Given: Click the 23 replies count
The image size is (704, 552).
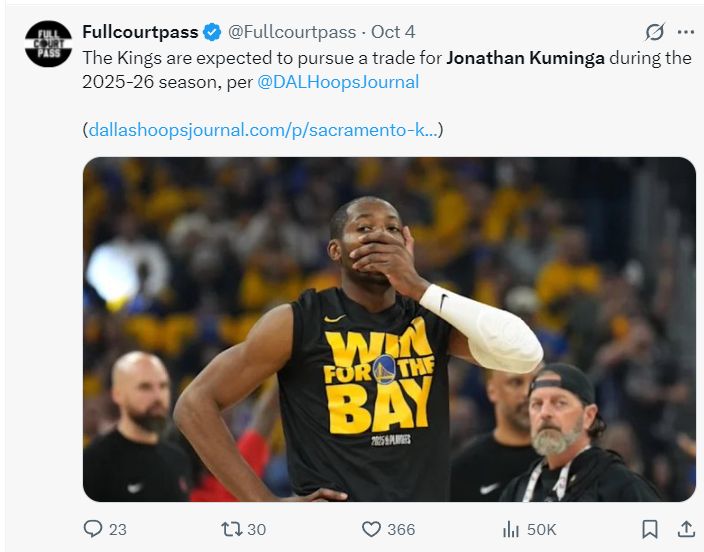Looking at the screenshot, I should 117,529.
